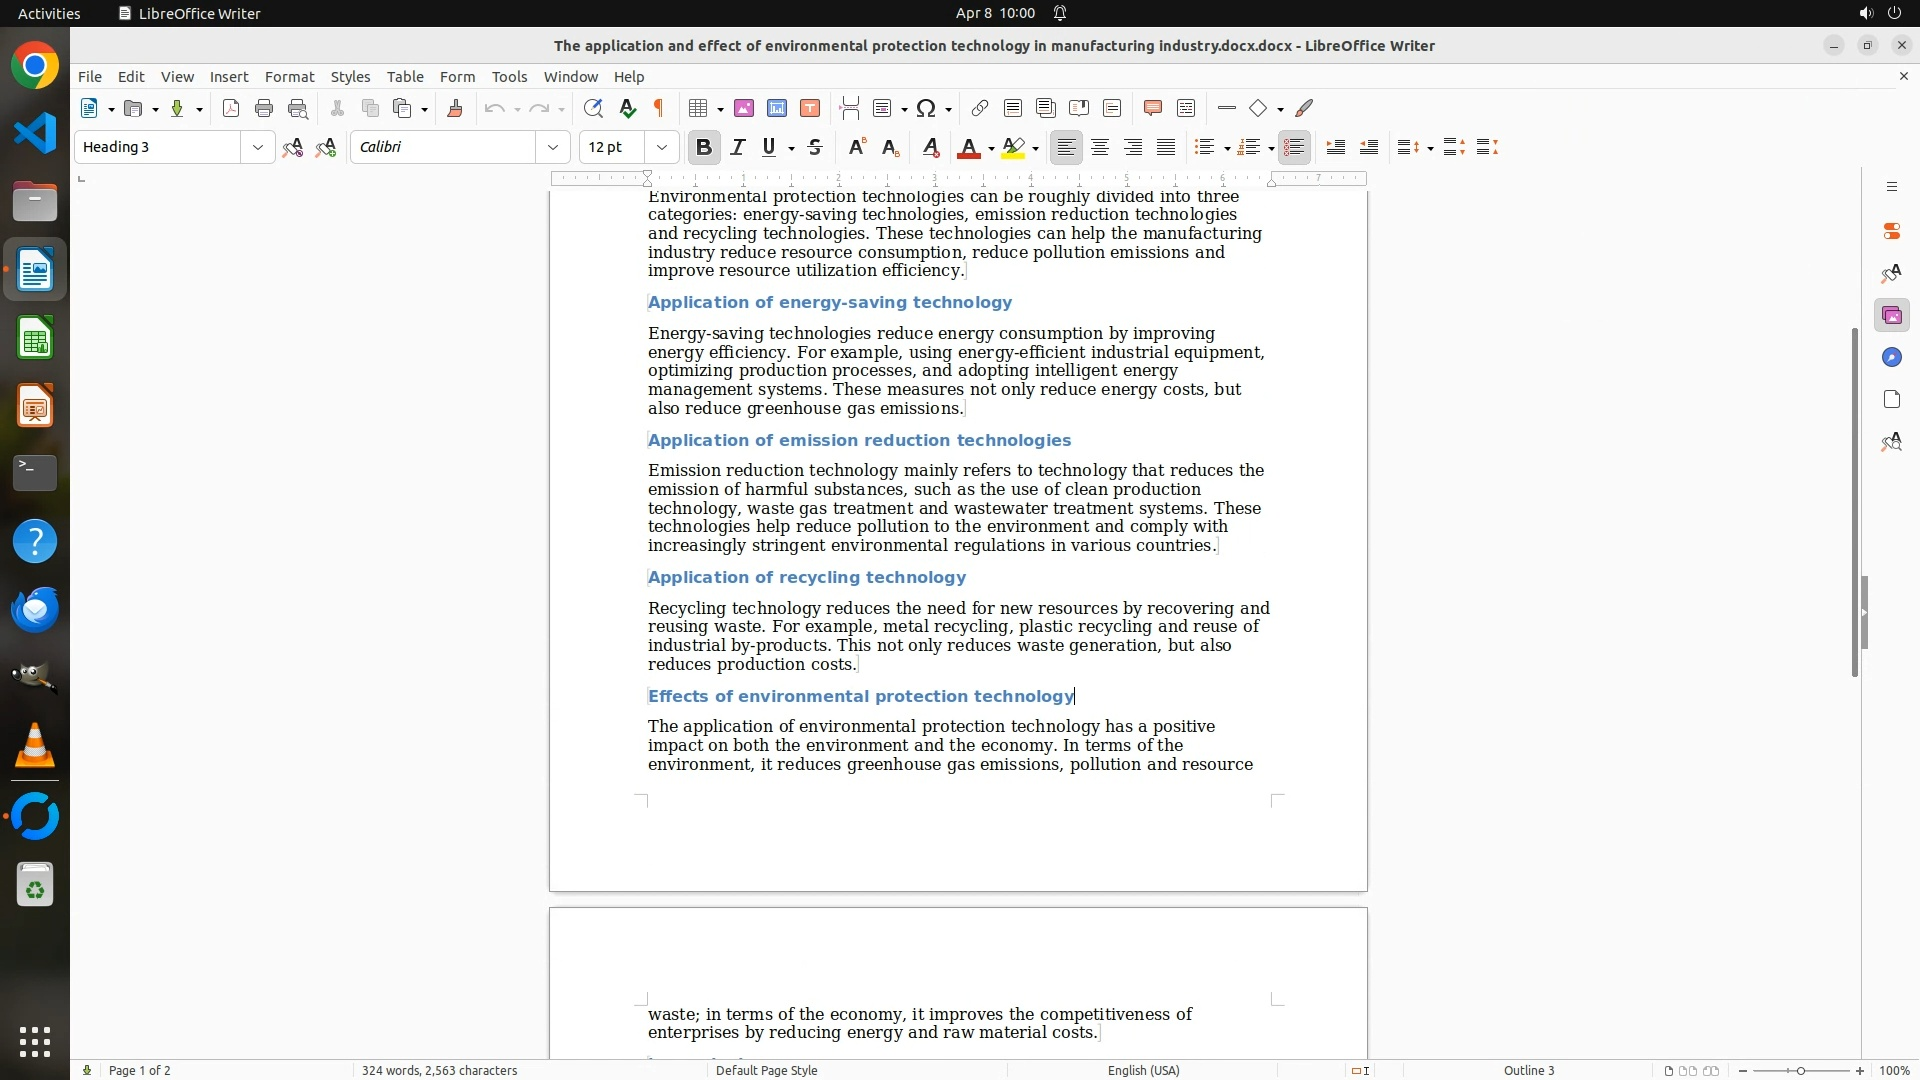Open Thunderbird from the Ubuntu dock
The width and height of the screenshot is (1920, 1080).
(x=35, y=610)
